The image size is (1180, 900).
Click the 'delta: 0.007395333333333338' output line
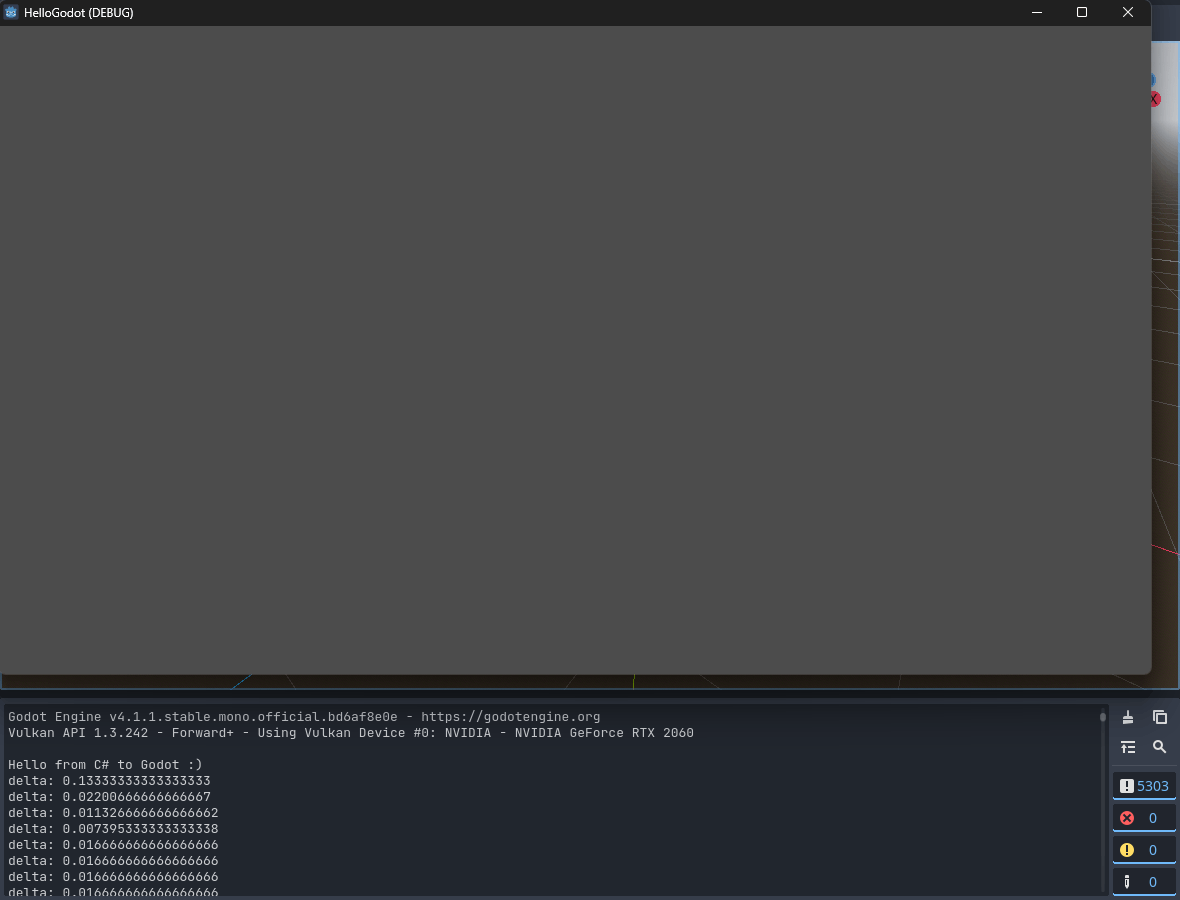pos(113,829)
